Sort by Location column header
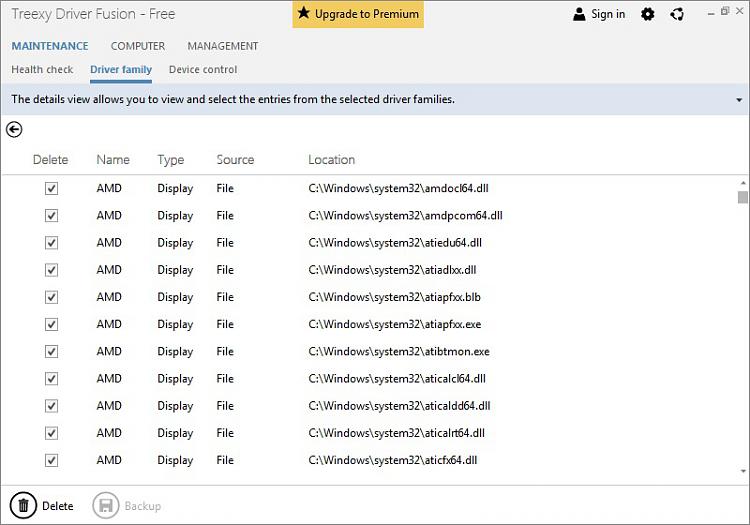Image resolution: width=750 pixels, height=525 pixels. [331, 160]
